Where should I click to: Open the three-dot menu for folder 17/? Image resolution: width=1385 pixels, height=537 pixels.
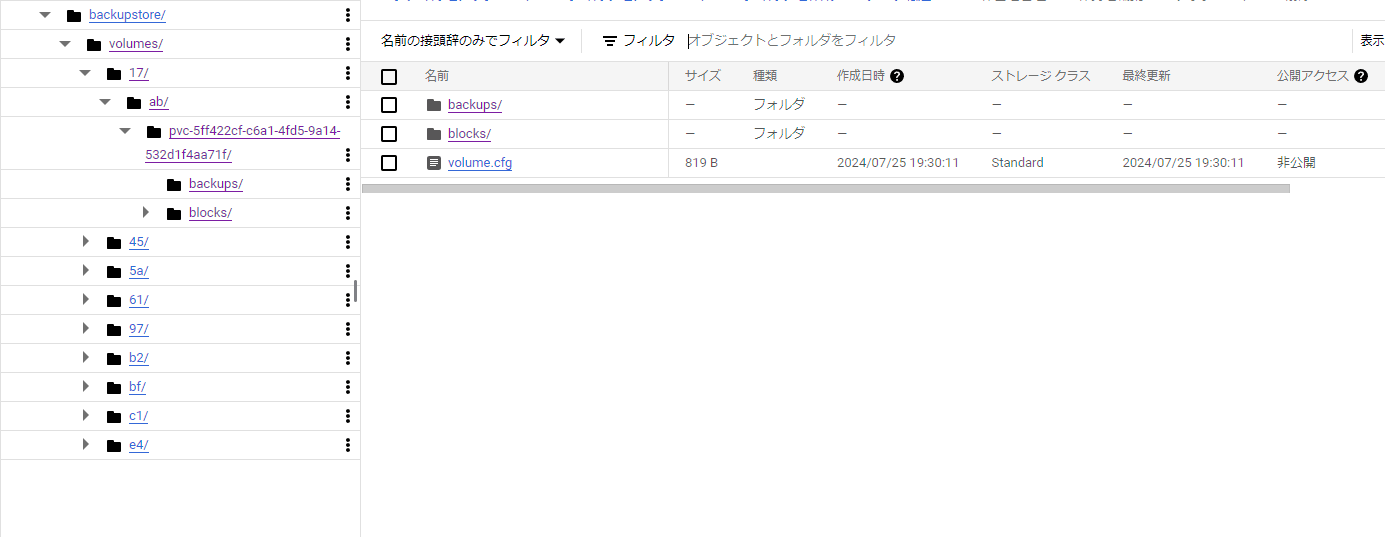pyautogui.click(x=347, y=73)
